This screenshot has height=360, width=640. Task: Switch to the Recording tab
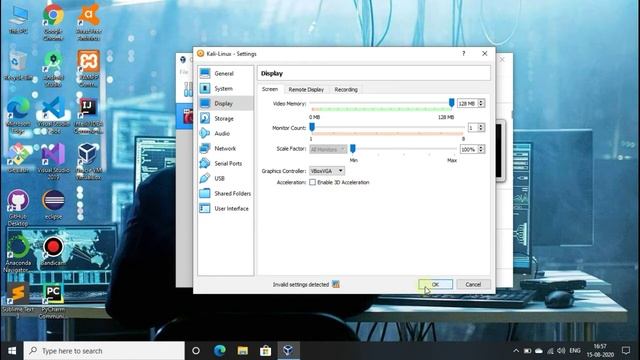coord(346,89)
